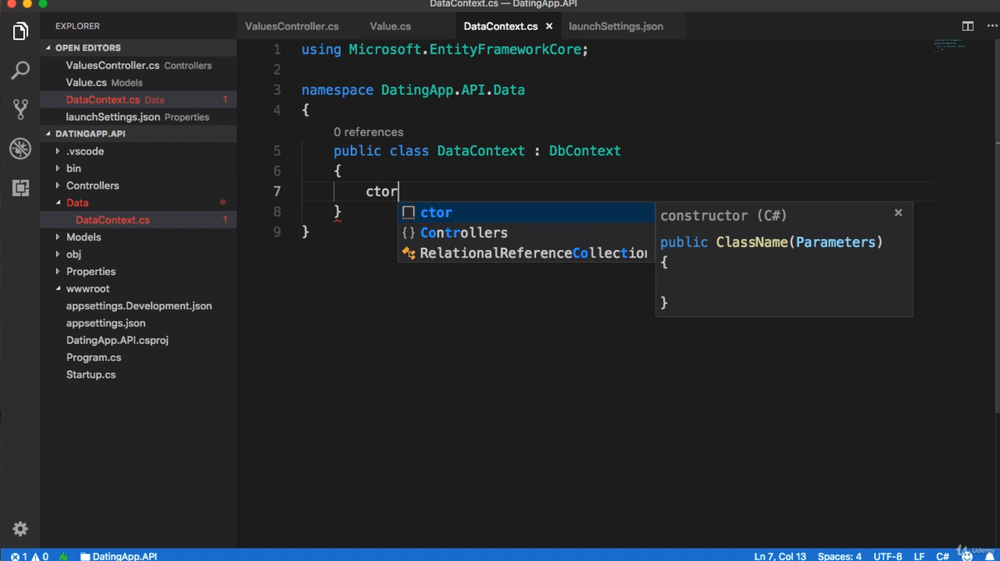Click the ctor snippet suggestion
Image resolution: width=1000 pixels, height=561 pixels.
tap(526, 212)
